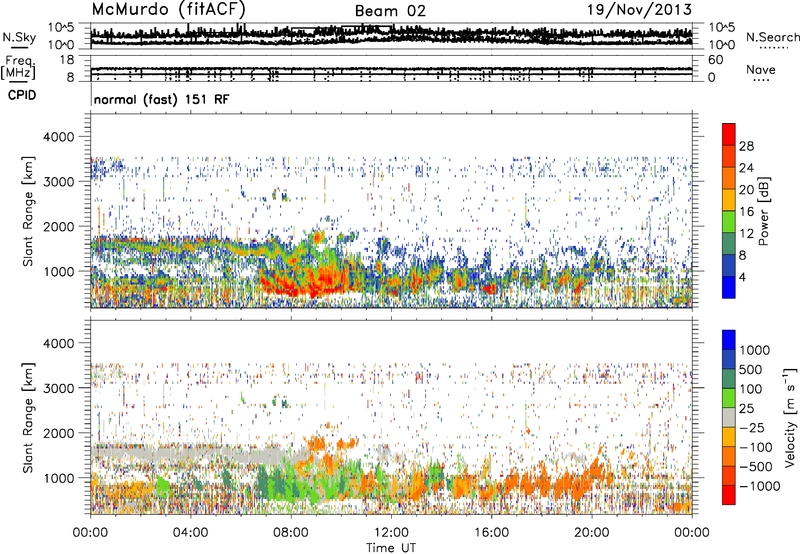Pick the gray ±25 Velocity colorbar swatch
The width and height of the screenshot is (800, 554).
tap(729, 417)
